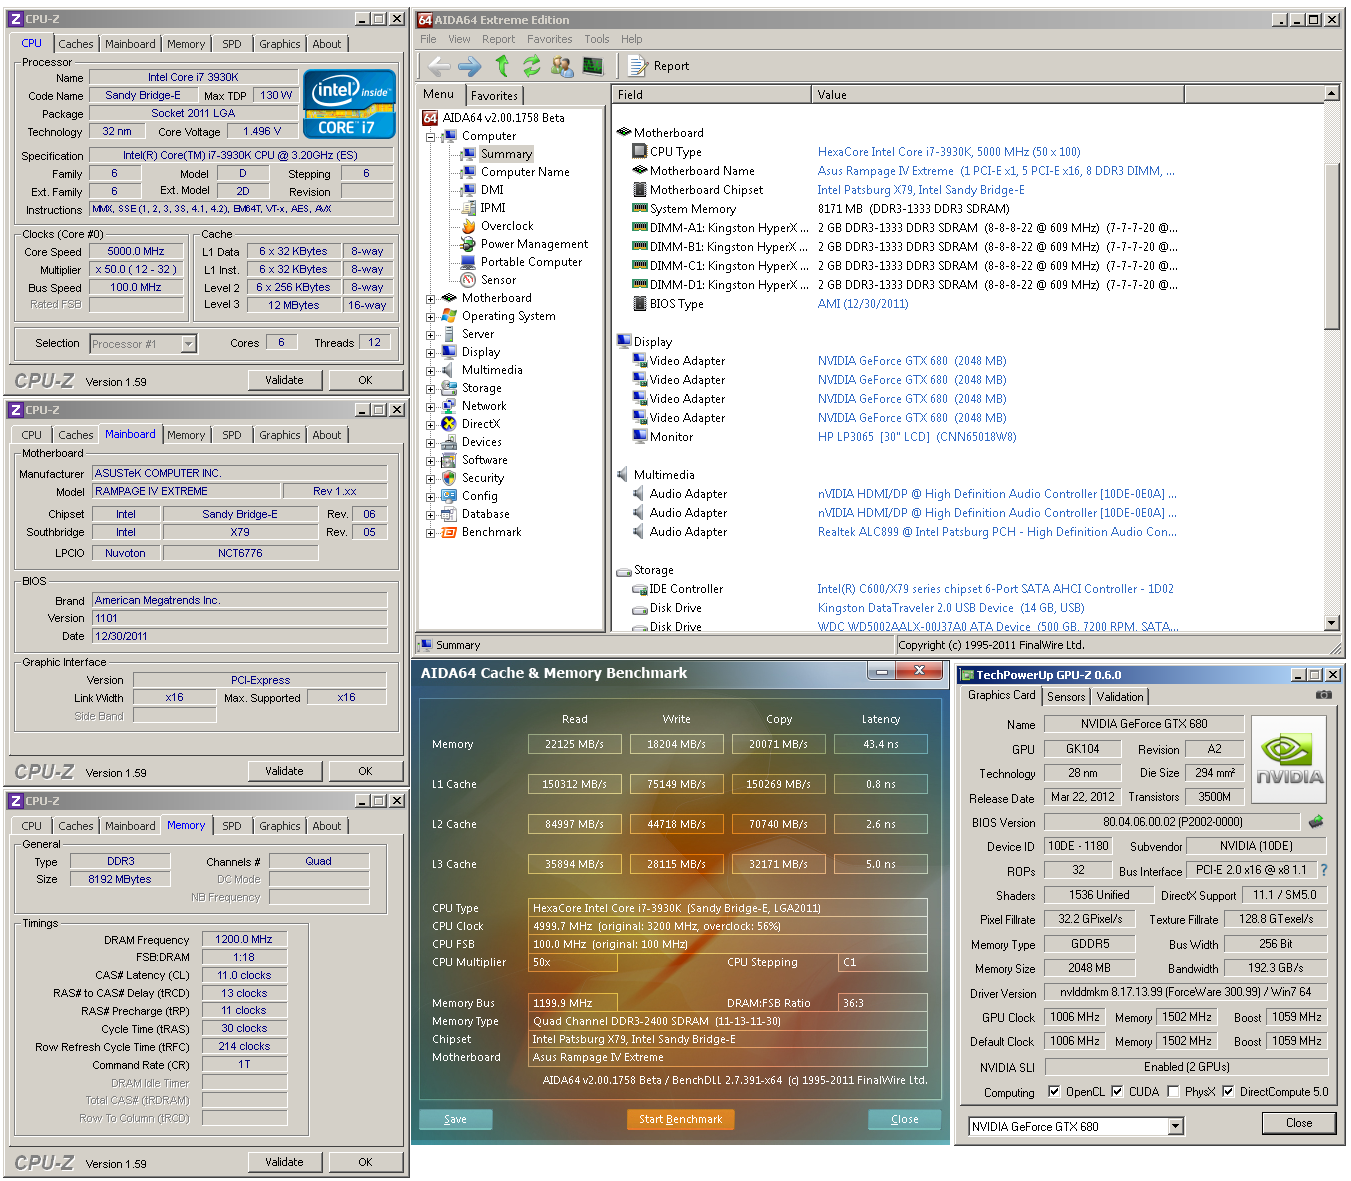Click Close in Cache & Memory Benchmark
Screen dimensions: 1351x1181
(x=904, y=1119)
